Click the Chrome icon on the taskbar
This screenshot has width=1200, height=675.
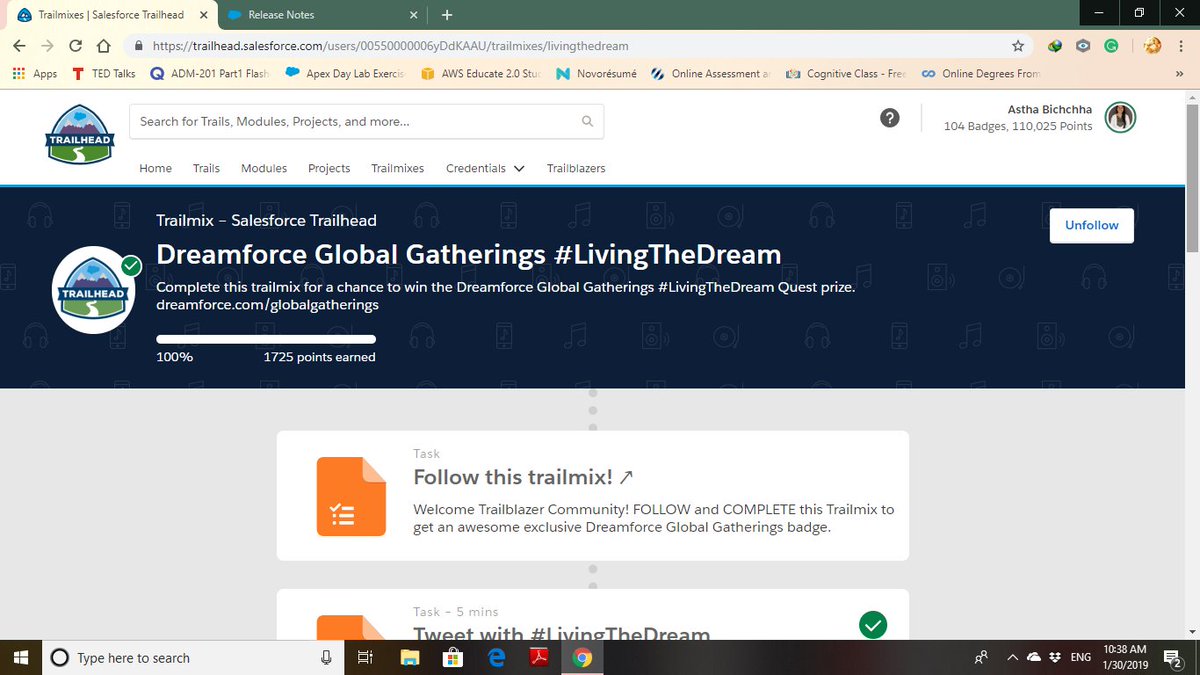click(582, 658)
